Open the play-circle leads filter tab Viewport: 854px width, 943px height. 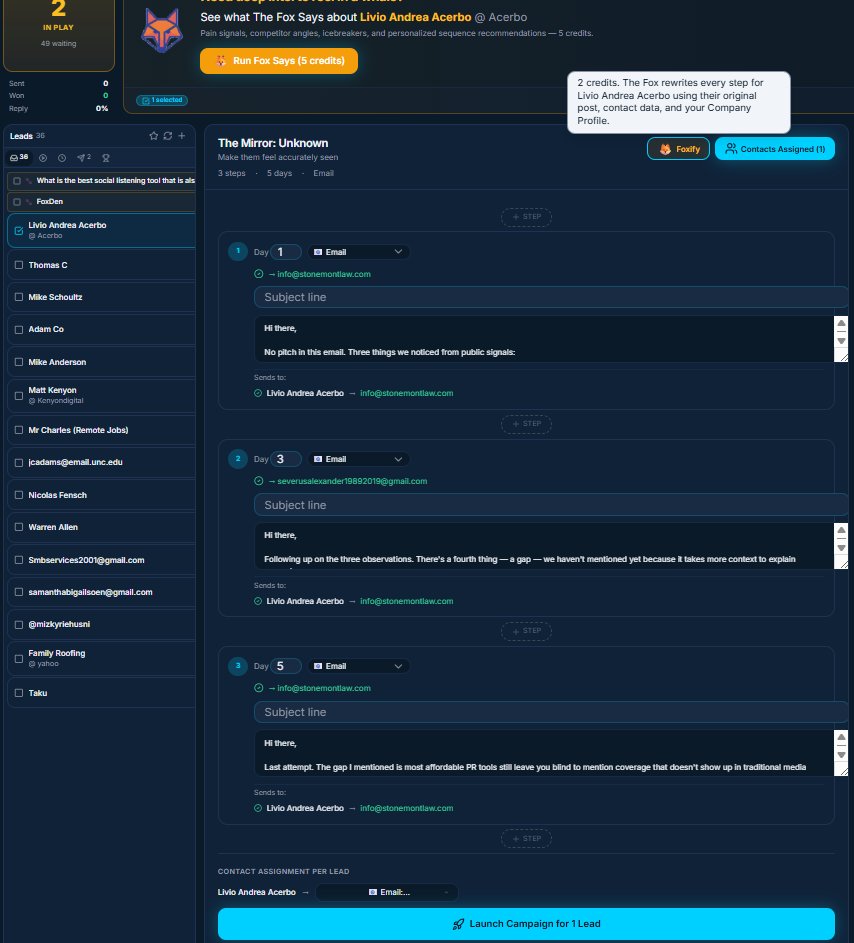(x=43, y=157)
